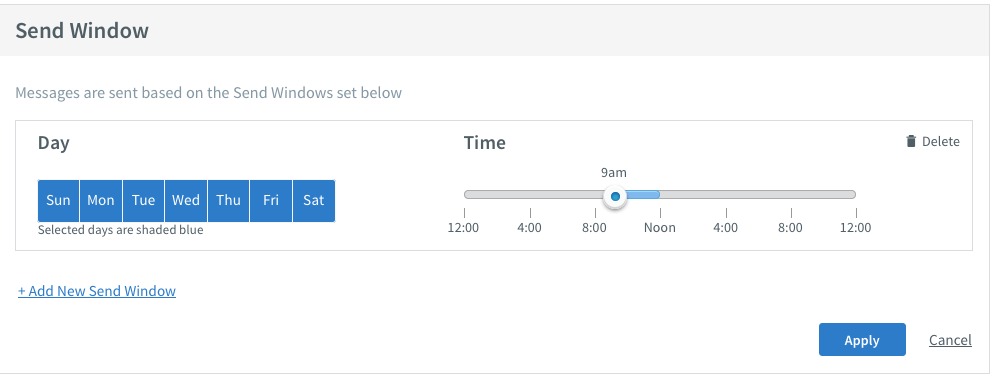Deselect Friday from send days
994x377 pixels.
(271, 201)
